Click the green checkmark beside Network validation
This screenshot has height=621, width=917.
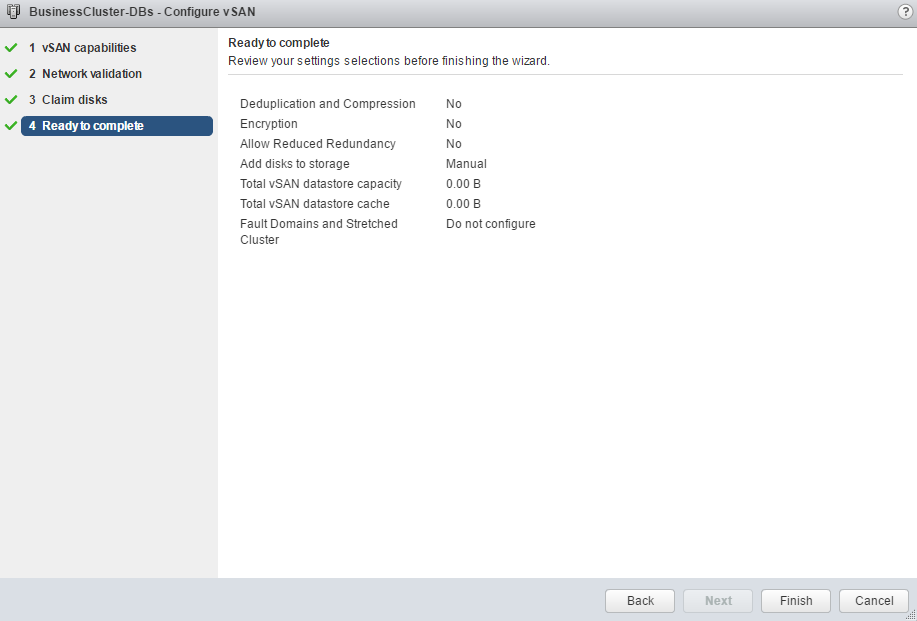coord(11,74)
